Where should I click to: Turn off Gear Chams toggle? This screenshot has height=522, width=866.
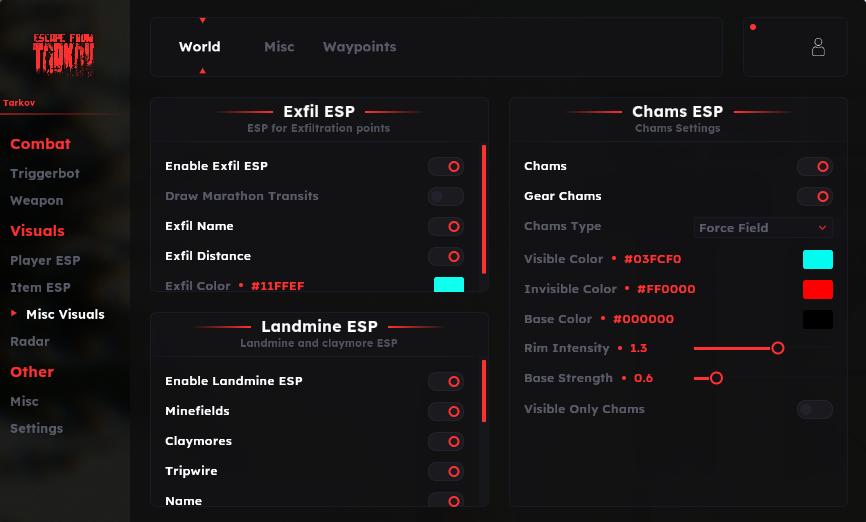(815, 197)
